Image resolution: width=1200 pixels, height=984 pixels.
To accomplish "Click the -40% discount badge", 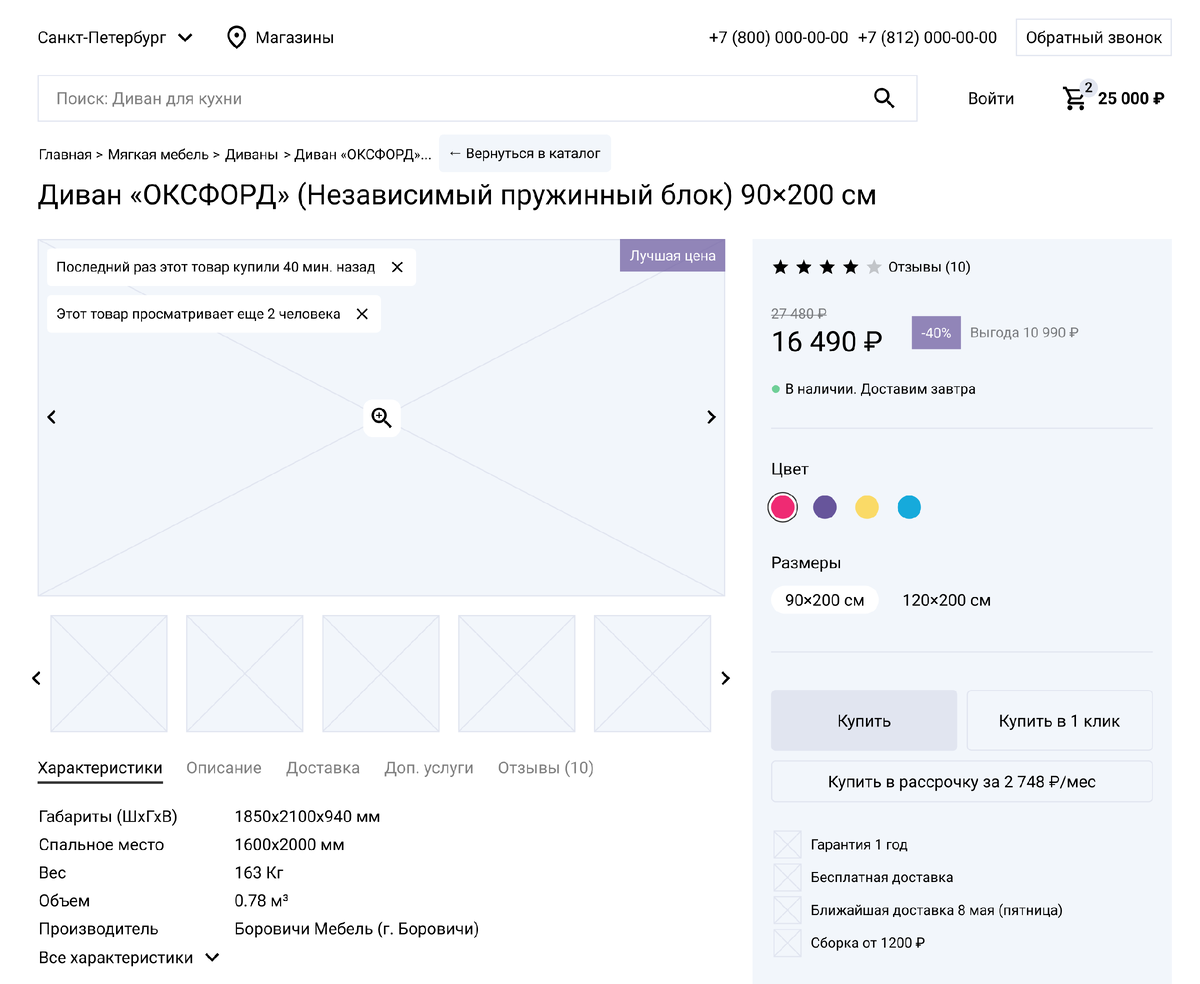I will click(x=936, y=333).
